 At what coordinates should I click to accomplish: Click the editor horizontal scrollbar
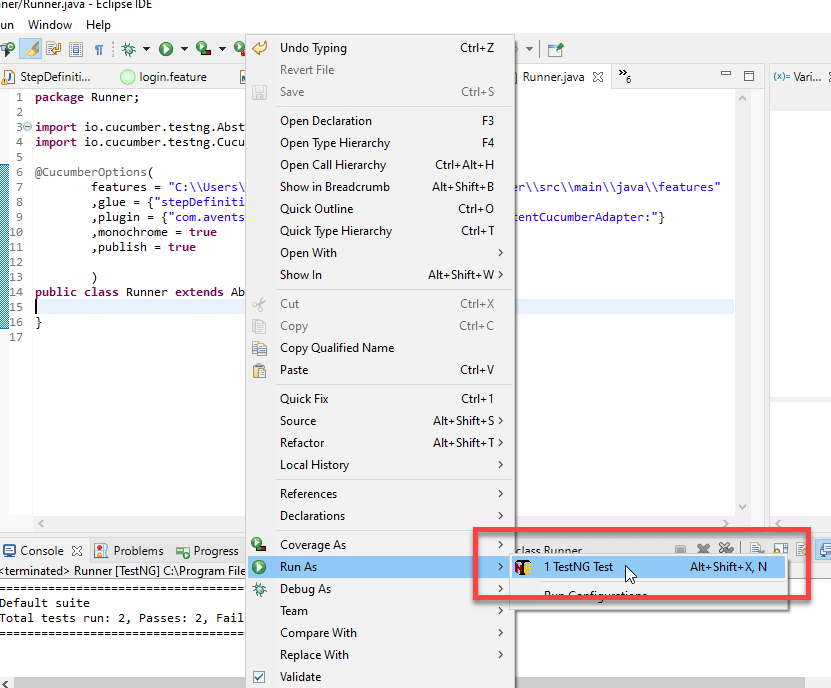[x=140, y=523]
